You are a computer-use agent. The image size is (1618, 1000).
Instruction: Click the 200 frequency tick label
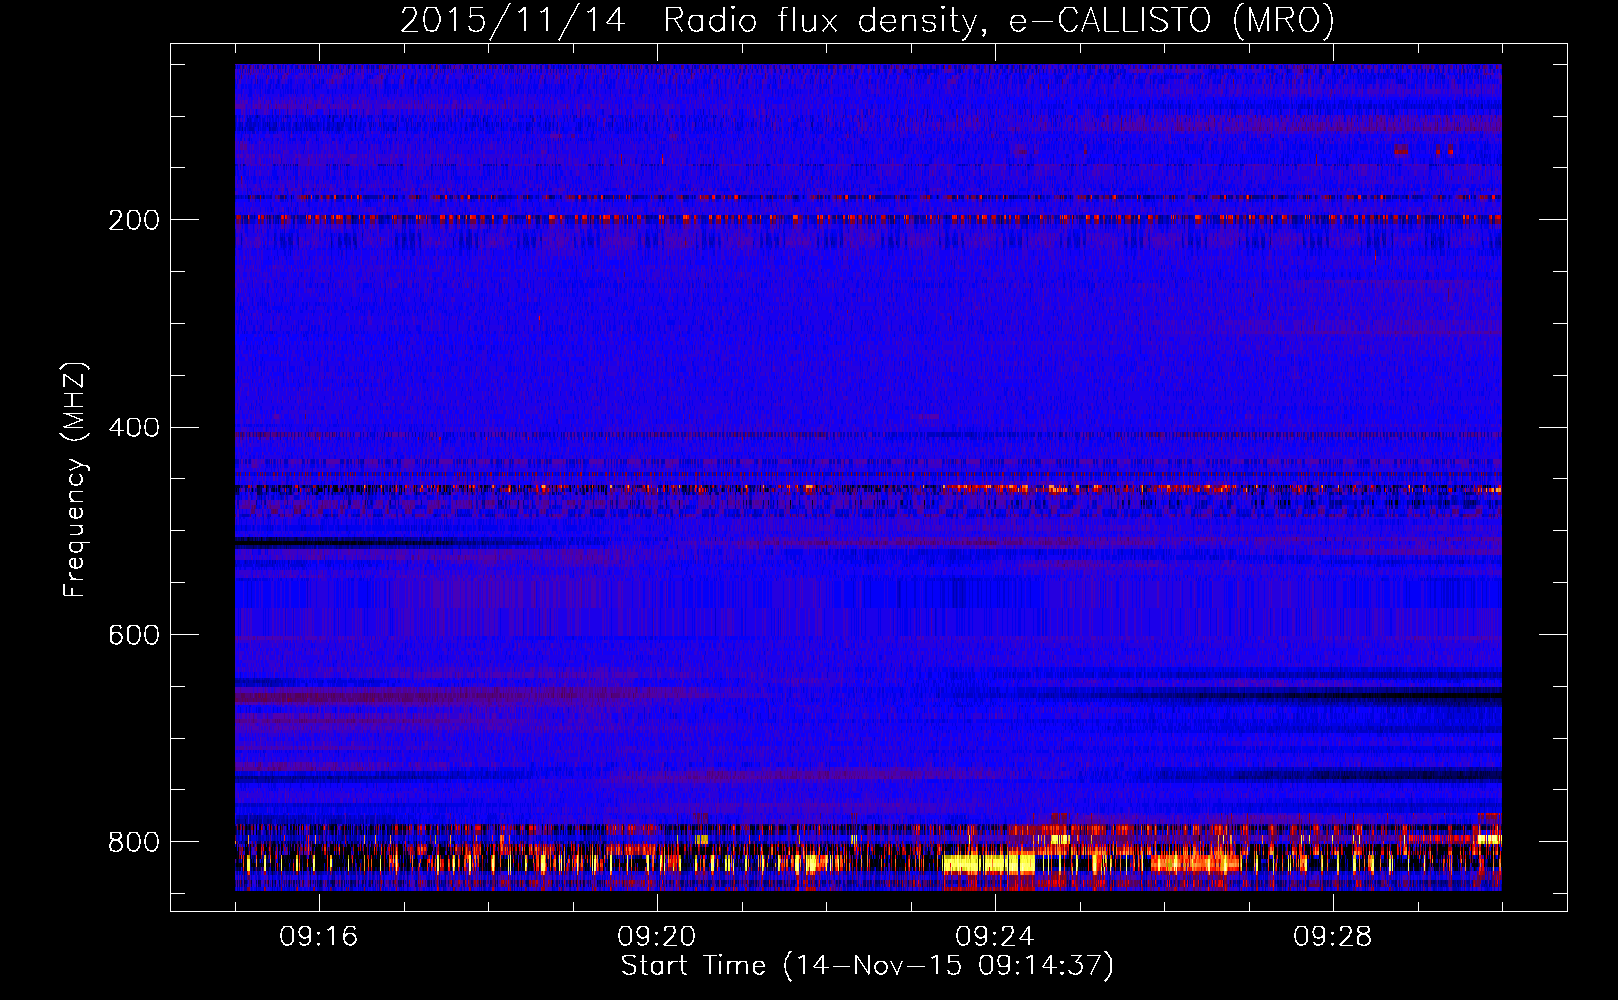click(134, 220)
